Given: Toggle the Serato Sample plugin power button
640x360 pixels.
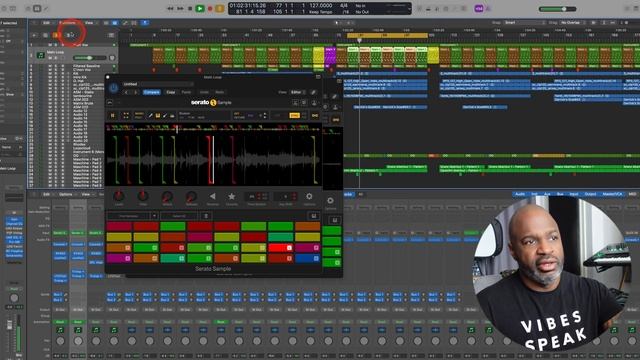Looking at the screenshot, I should (x=113, y=87).
